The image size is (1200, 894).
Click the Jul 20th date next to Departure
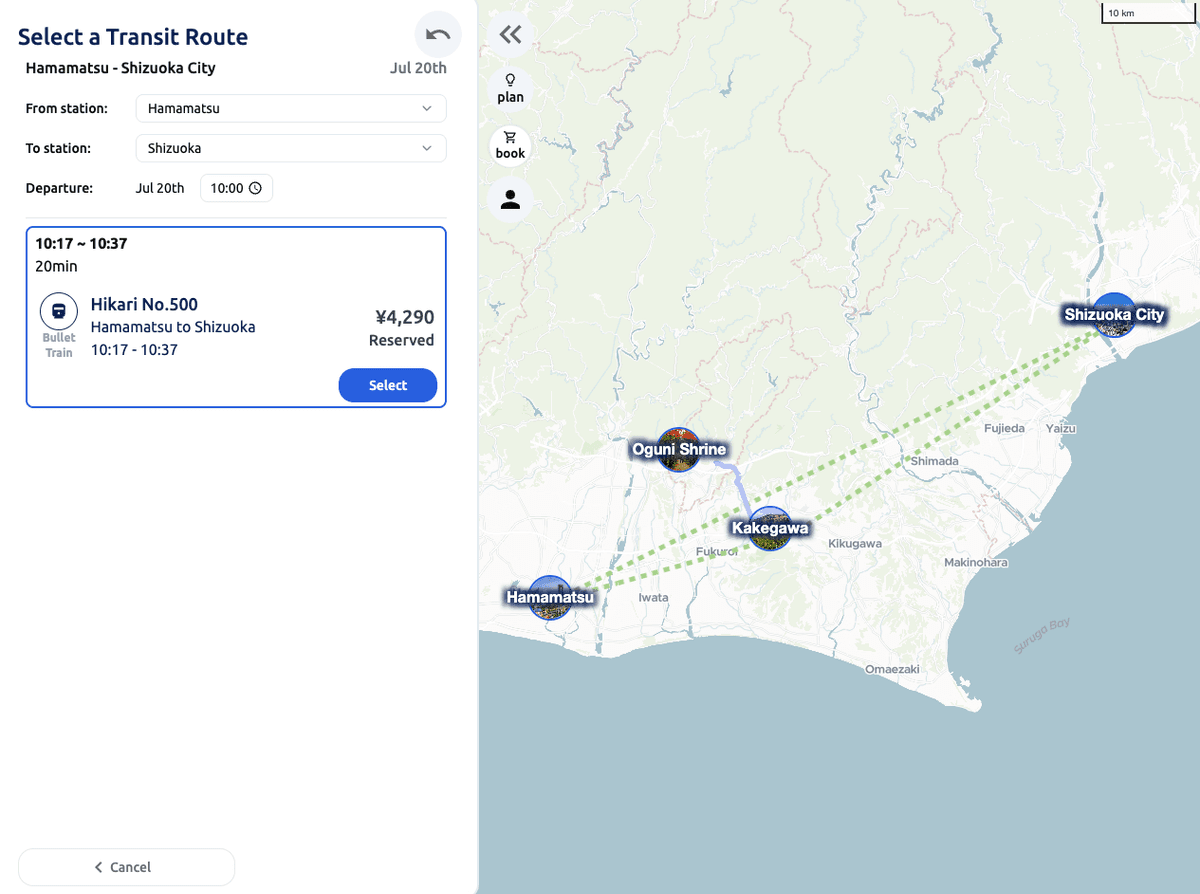pos(160,187)
